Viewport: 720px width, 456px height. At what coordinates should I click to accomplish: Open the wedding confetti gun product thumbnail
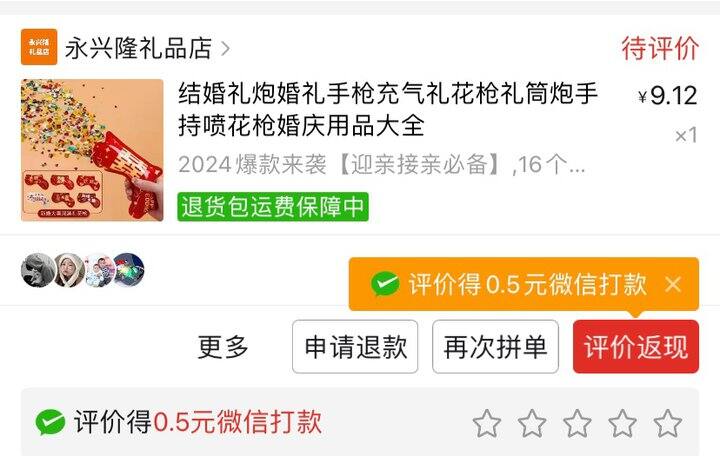coord(92,150)
